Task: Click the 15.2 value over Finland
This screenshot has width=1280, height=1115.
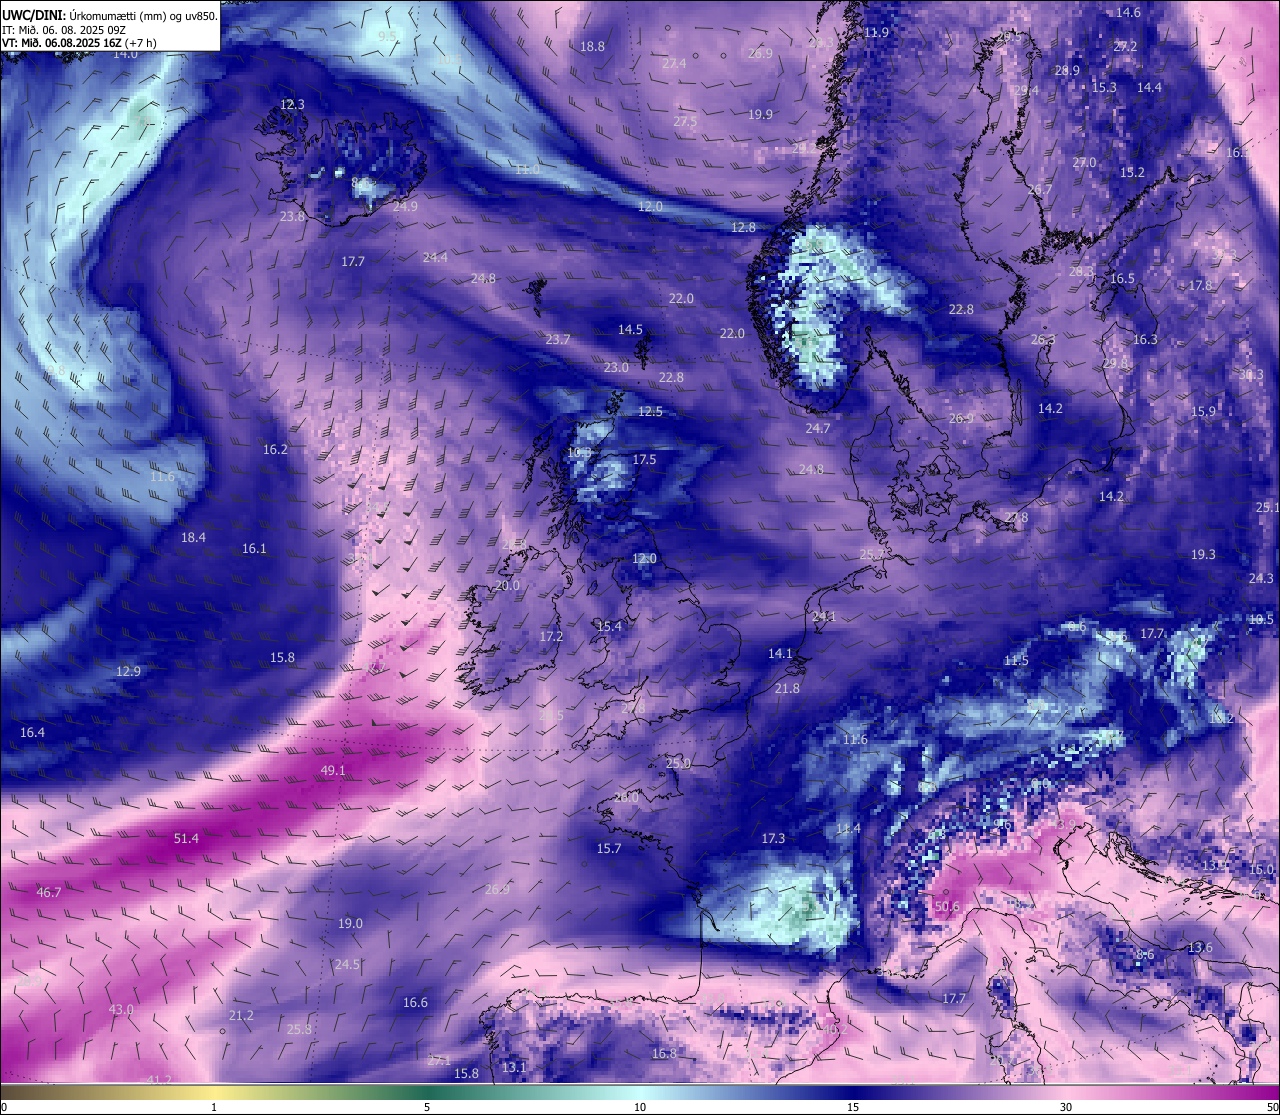Action: click(x=1132, y=172)
